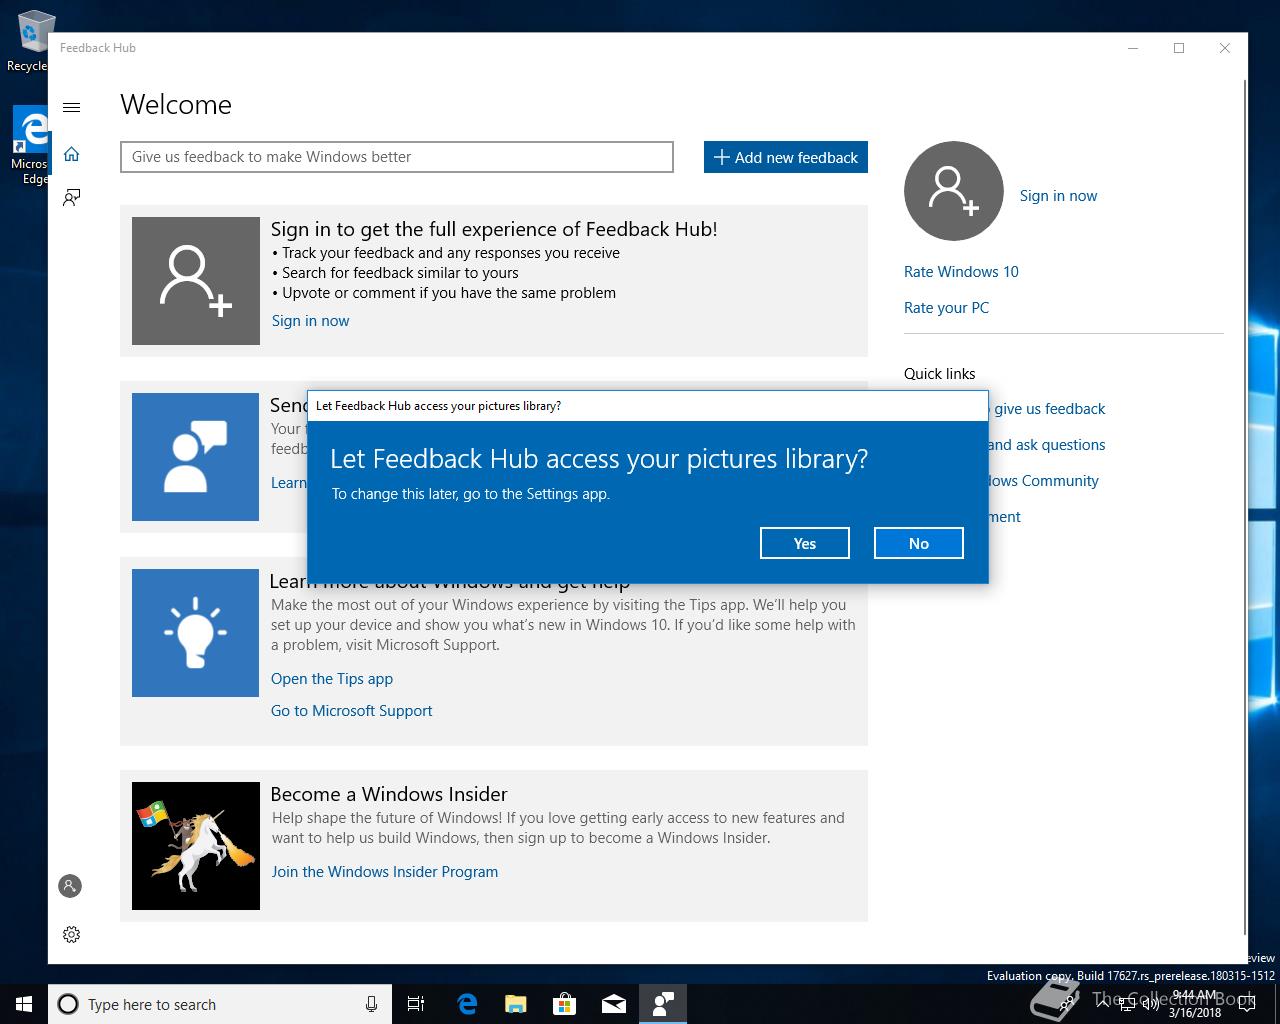Launch Edge from the taskbar
1280x1024 pixels.
467,1004
